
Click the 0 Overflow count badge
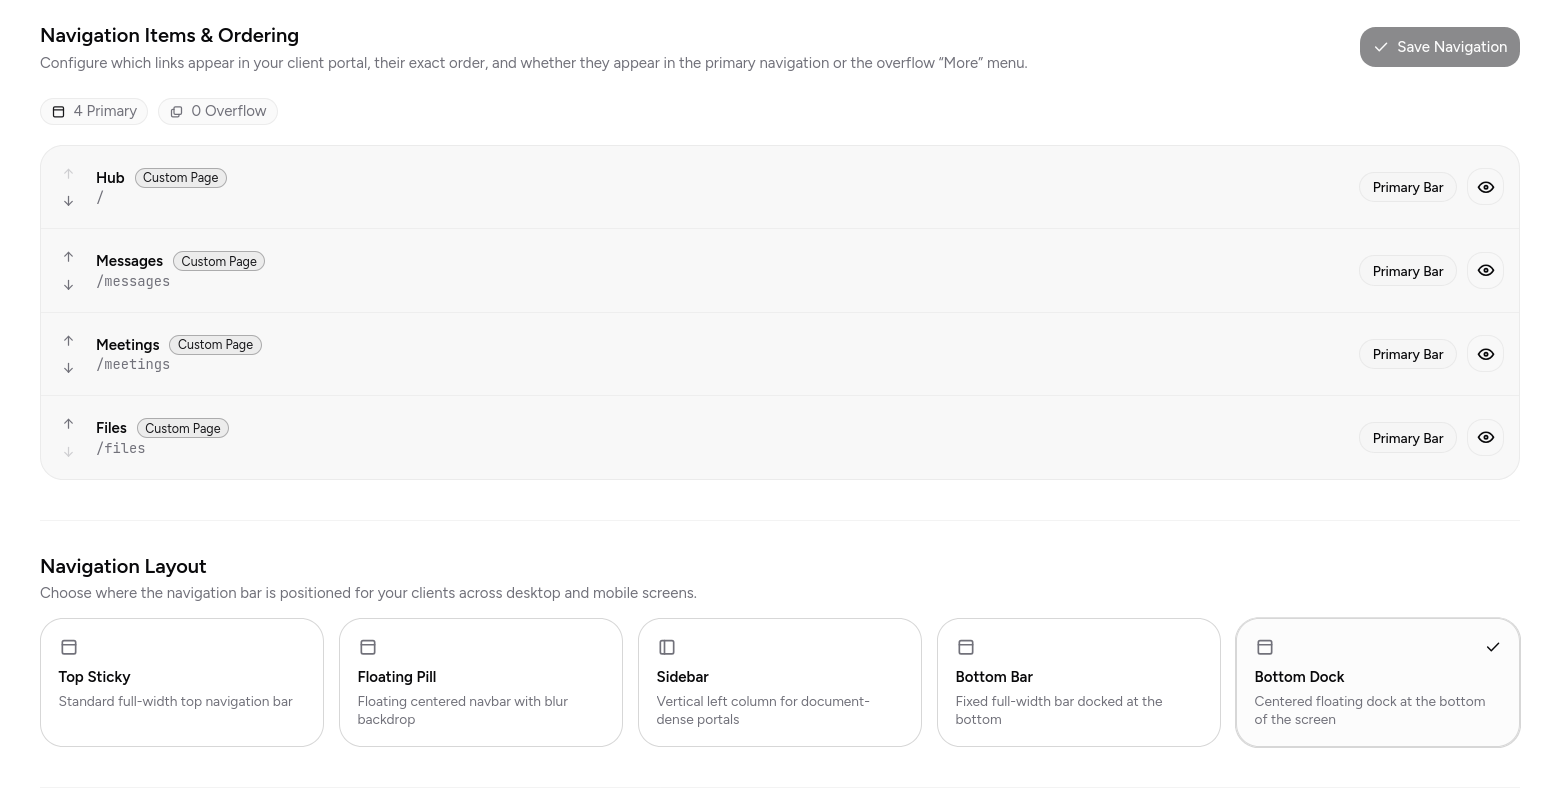click(218, 111)
